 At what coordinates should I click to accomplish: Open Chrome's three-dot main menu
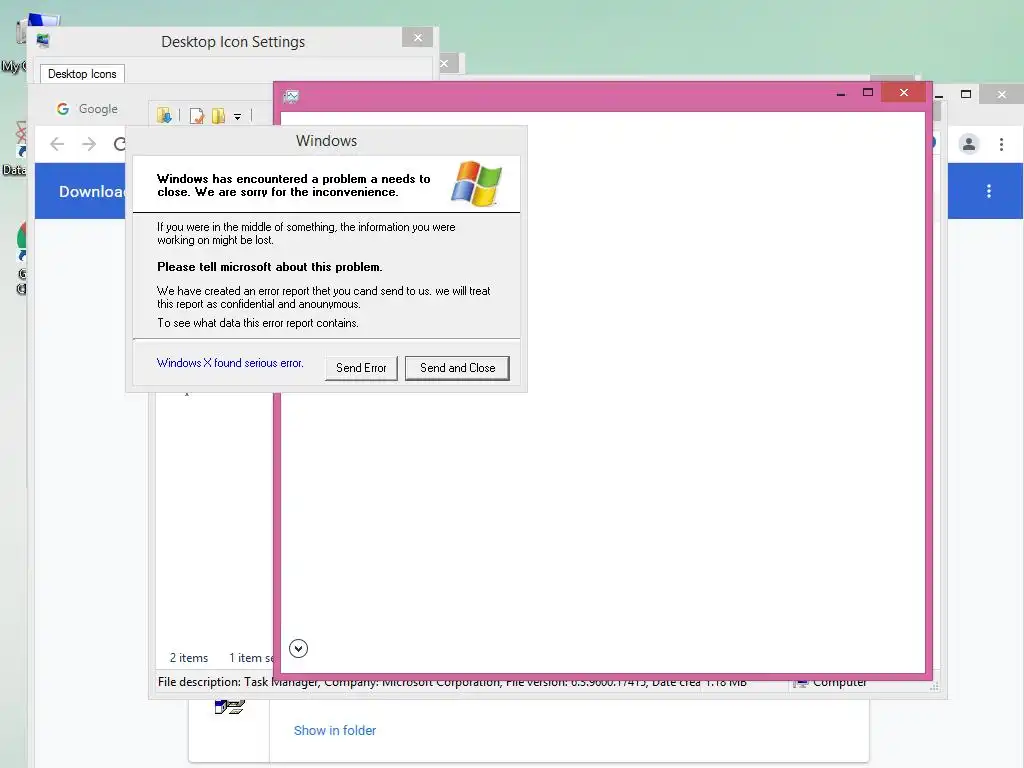pos(1001,144)
